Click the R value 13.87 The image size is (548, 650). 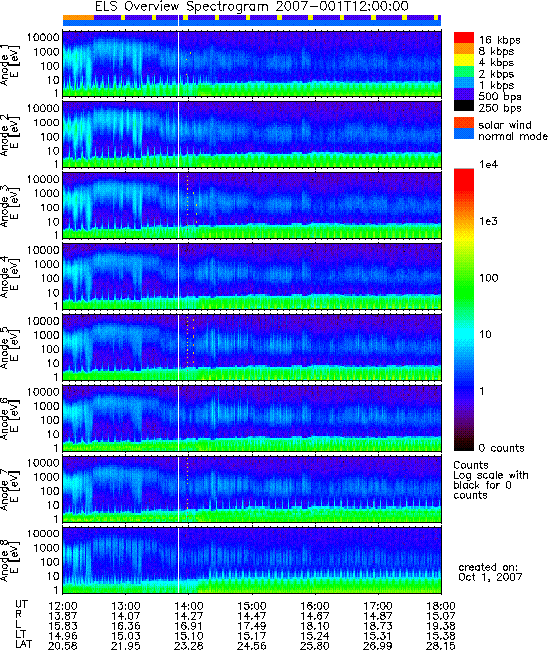(x=63, y=616)
